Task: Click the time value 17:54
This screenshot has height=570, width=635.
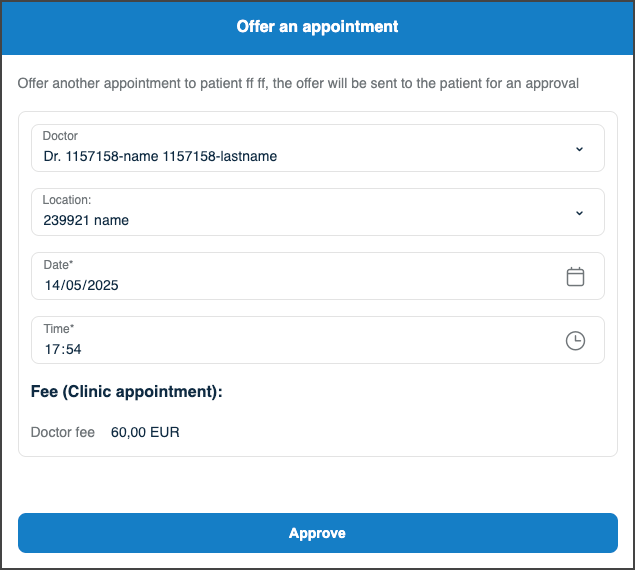Action: [x=63, y=349]
